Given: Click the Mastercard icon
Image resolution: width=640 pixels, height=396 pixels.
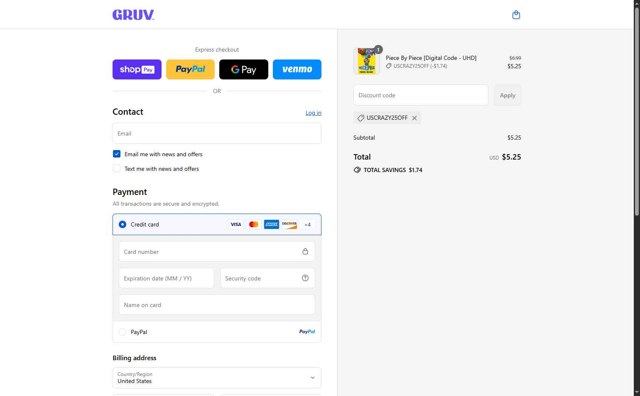Looking at the screenshot, I should (x=253, y=225).
